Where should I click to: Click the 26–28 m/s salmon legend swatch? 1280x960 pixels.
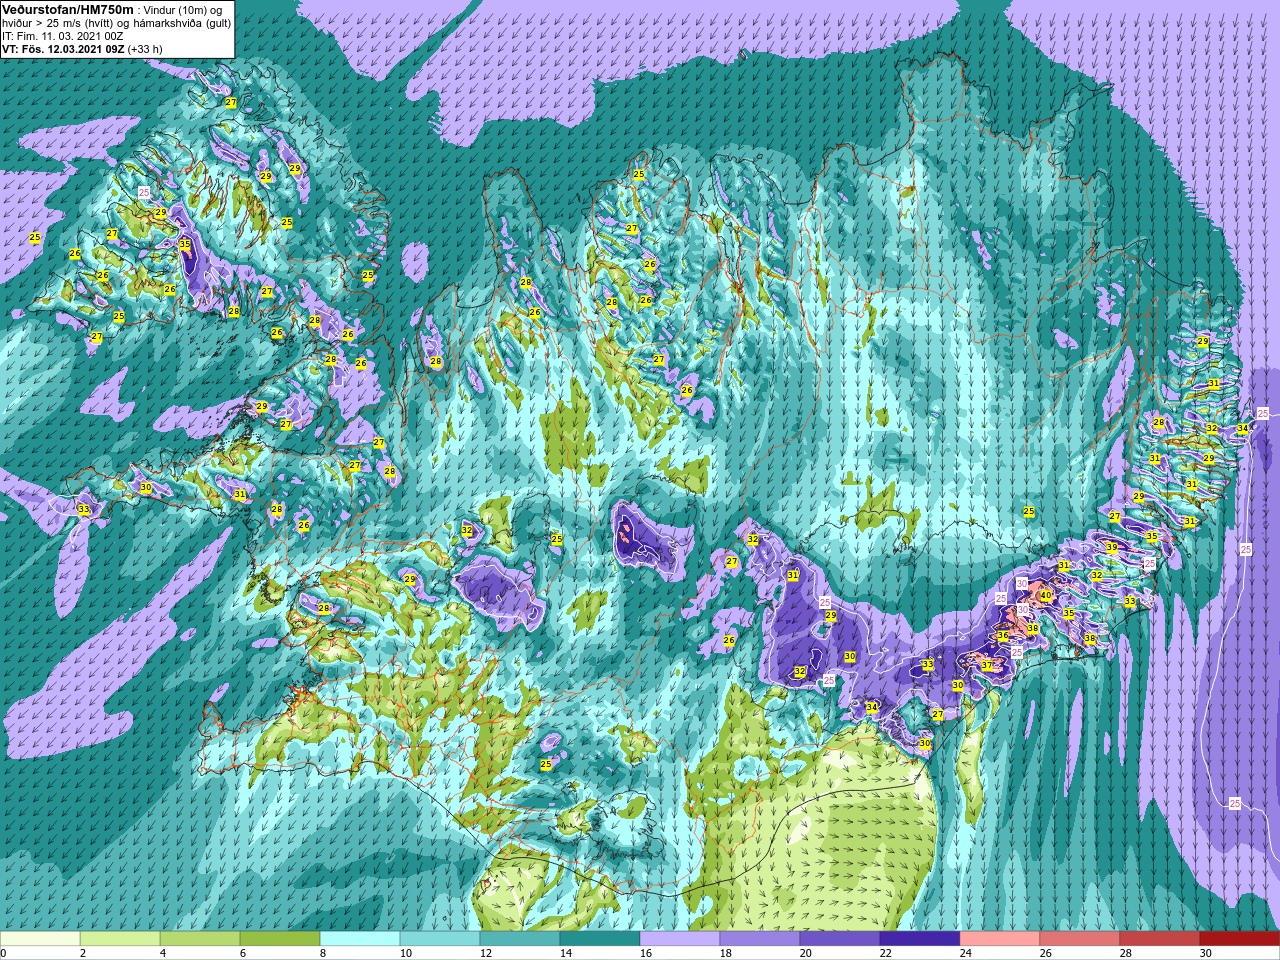[x=1080, y=939]
